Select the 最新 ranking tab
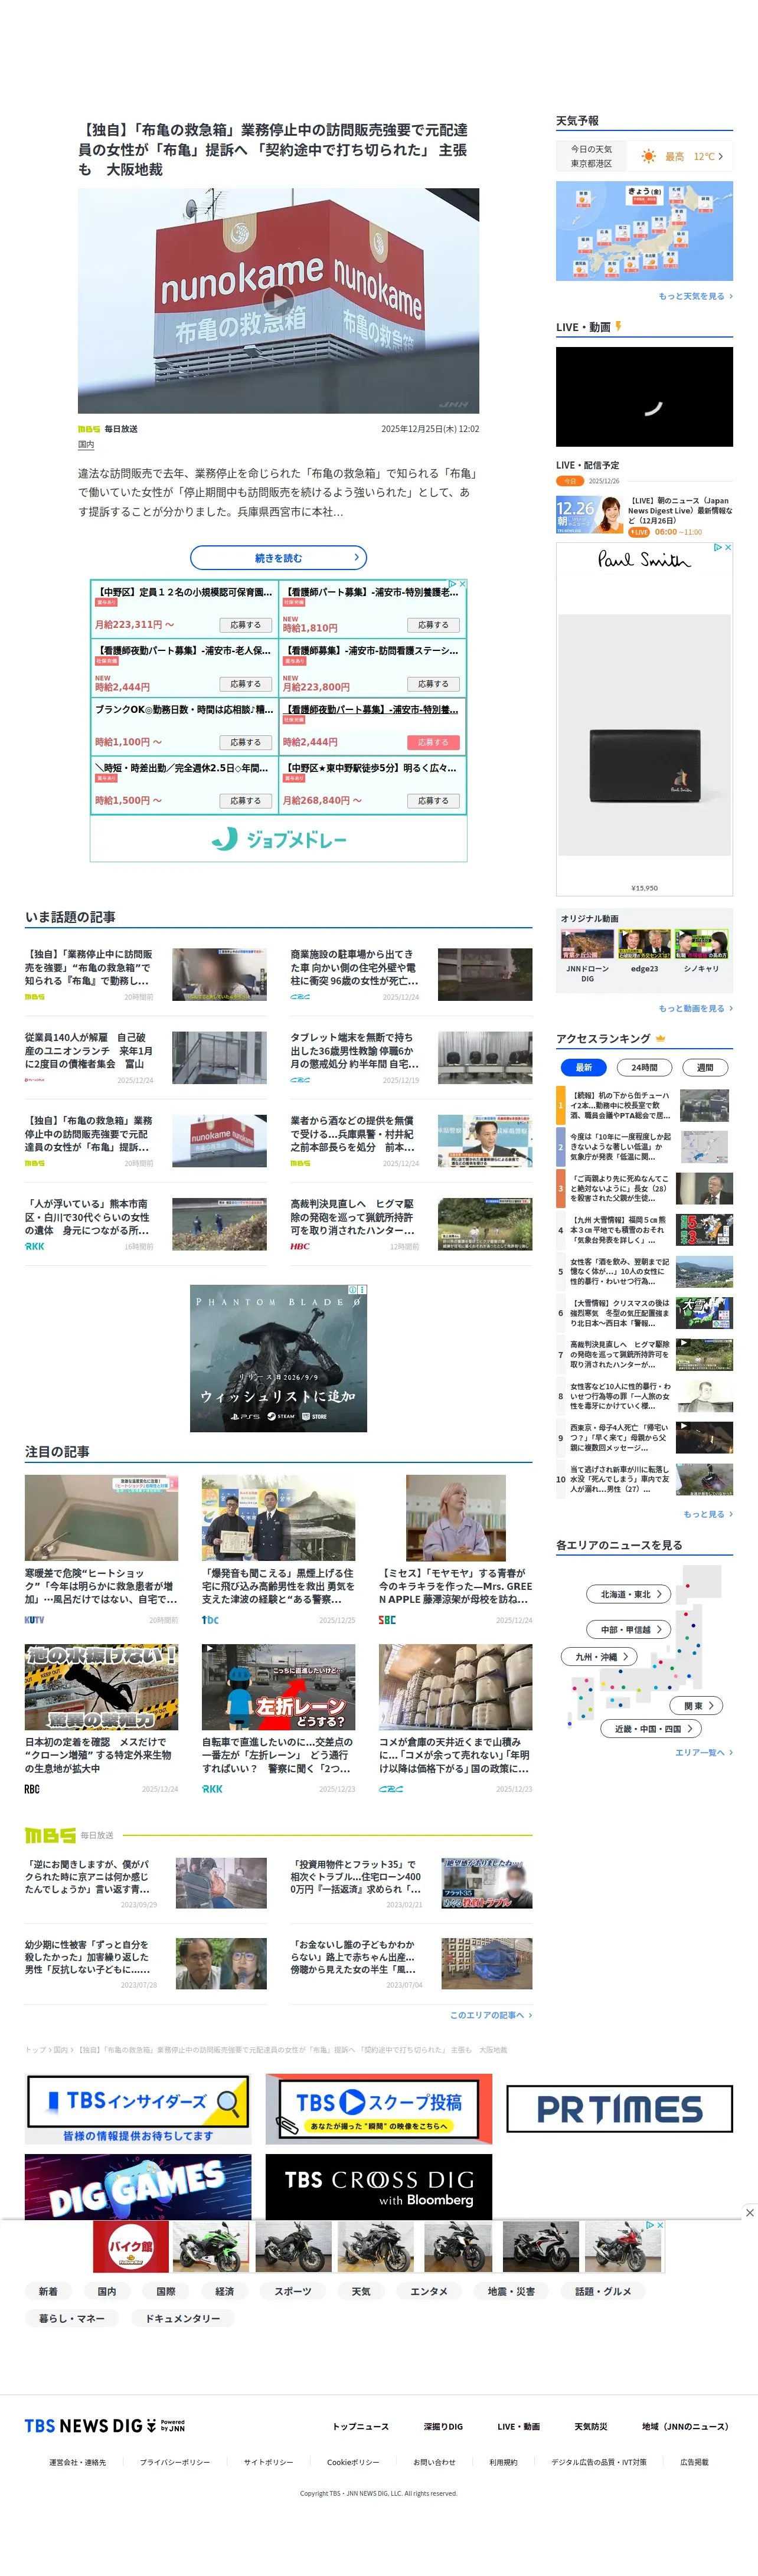This screenshot has width=758, height=2576. point(584,1067)
